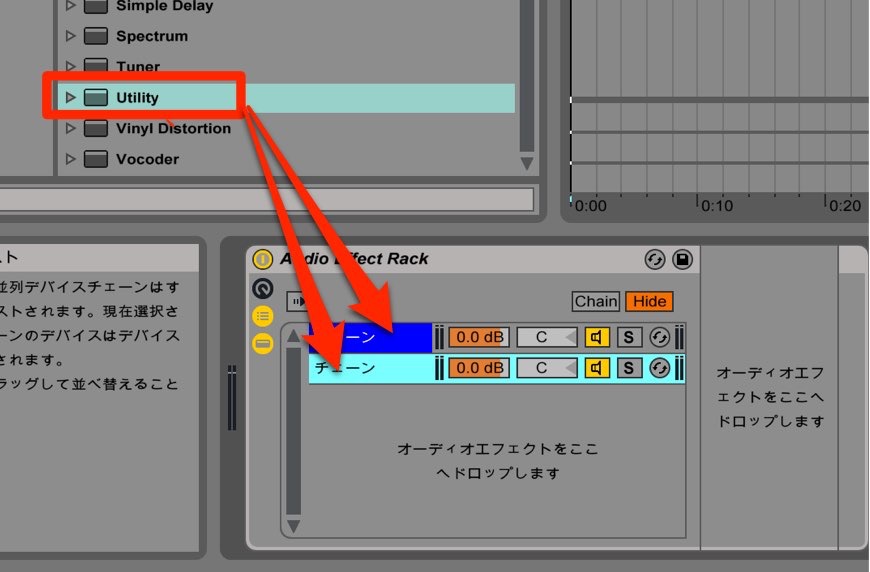Click browser scroll down arrow

click(527, 163)
